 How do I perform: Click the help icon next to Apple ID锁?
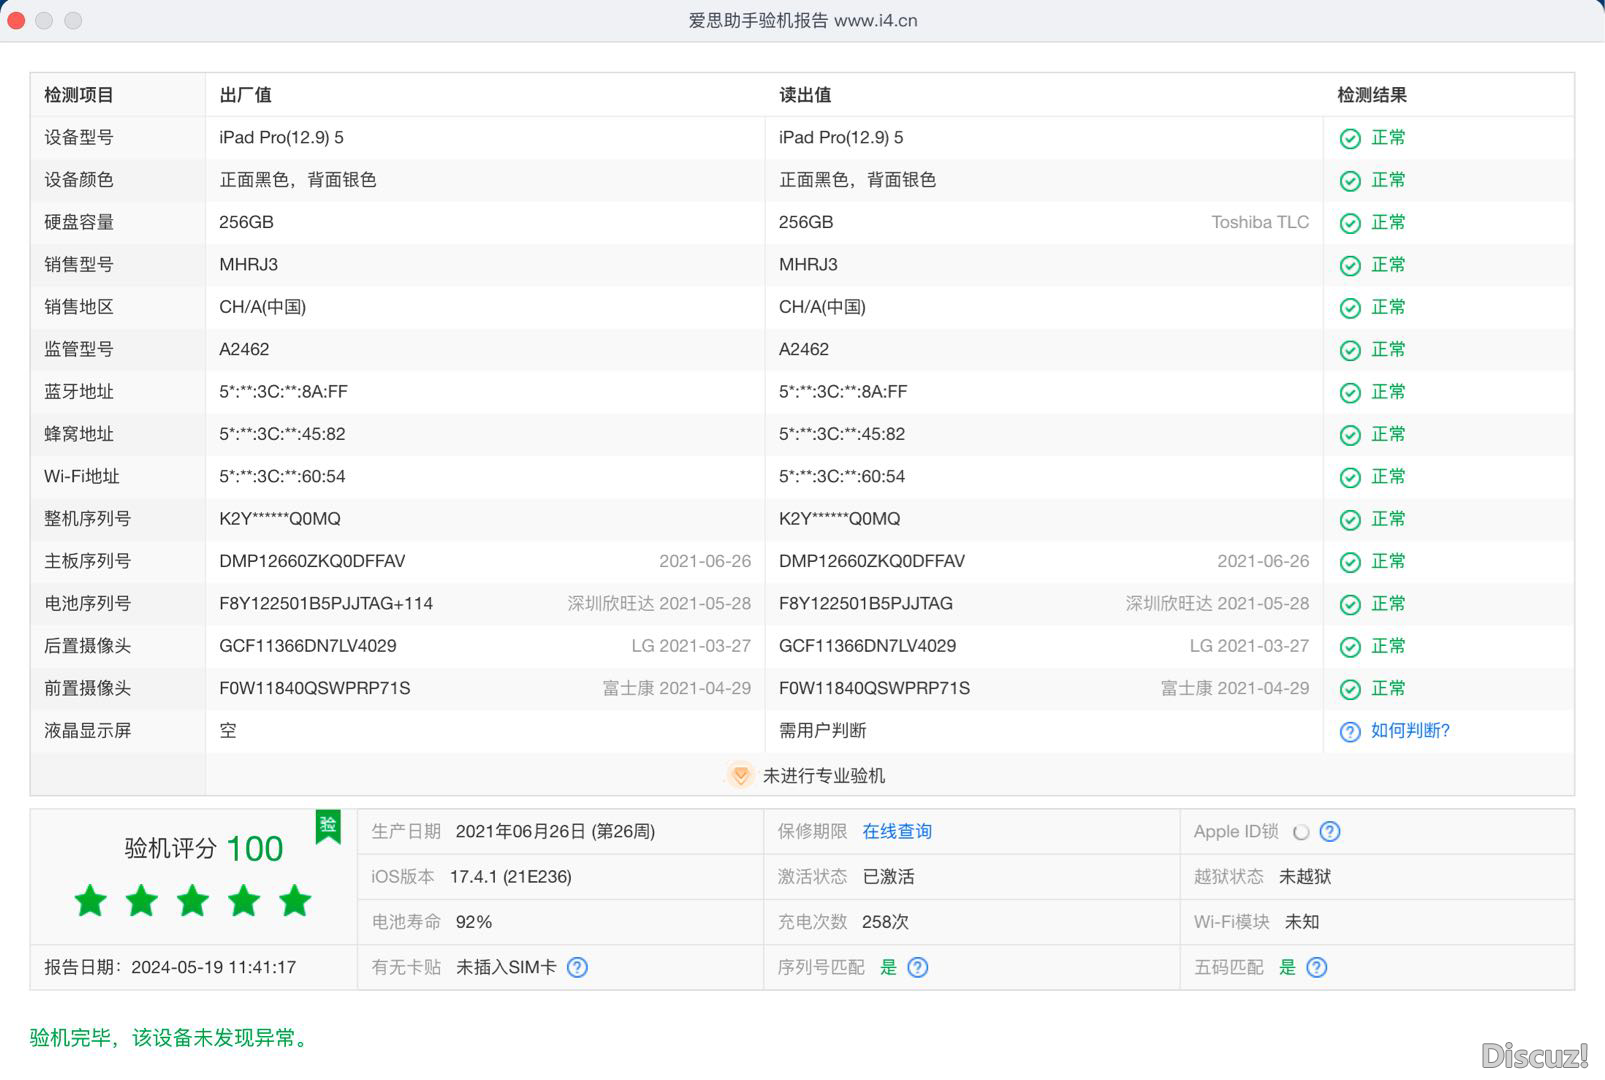pos(1330,832)
